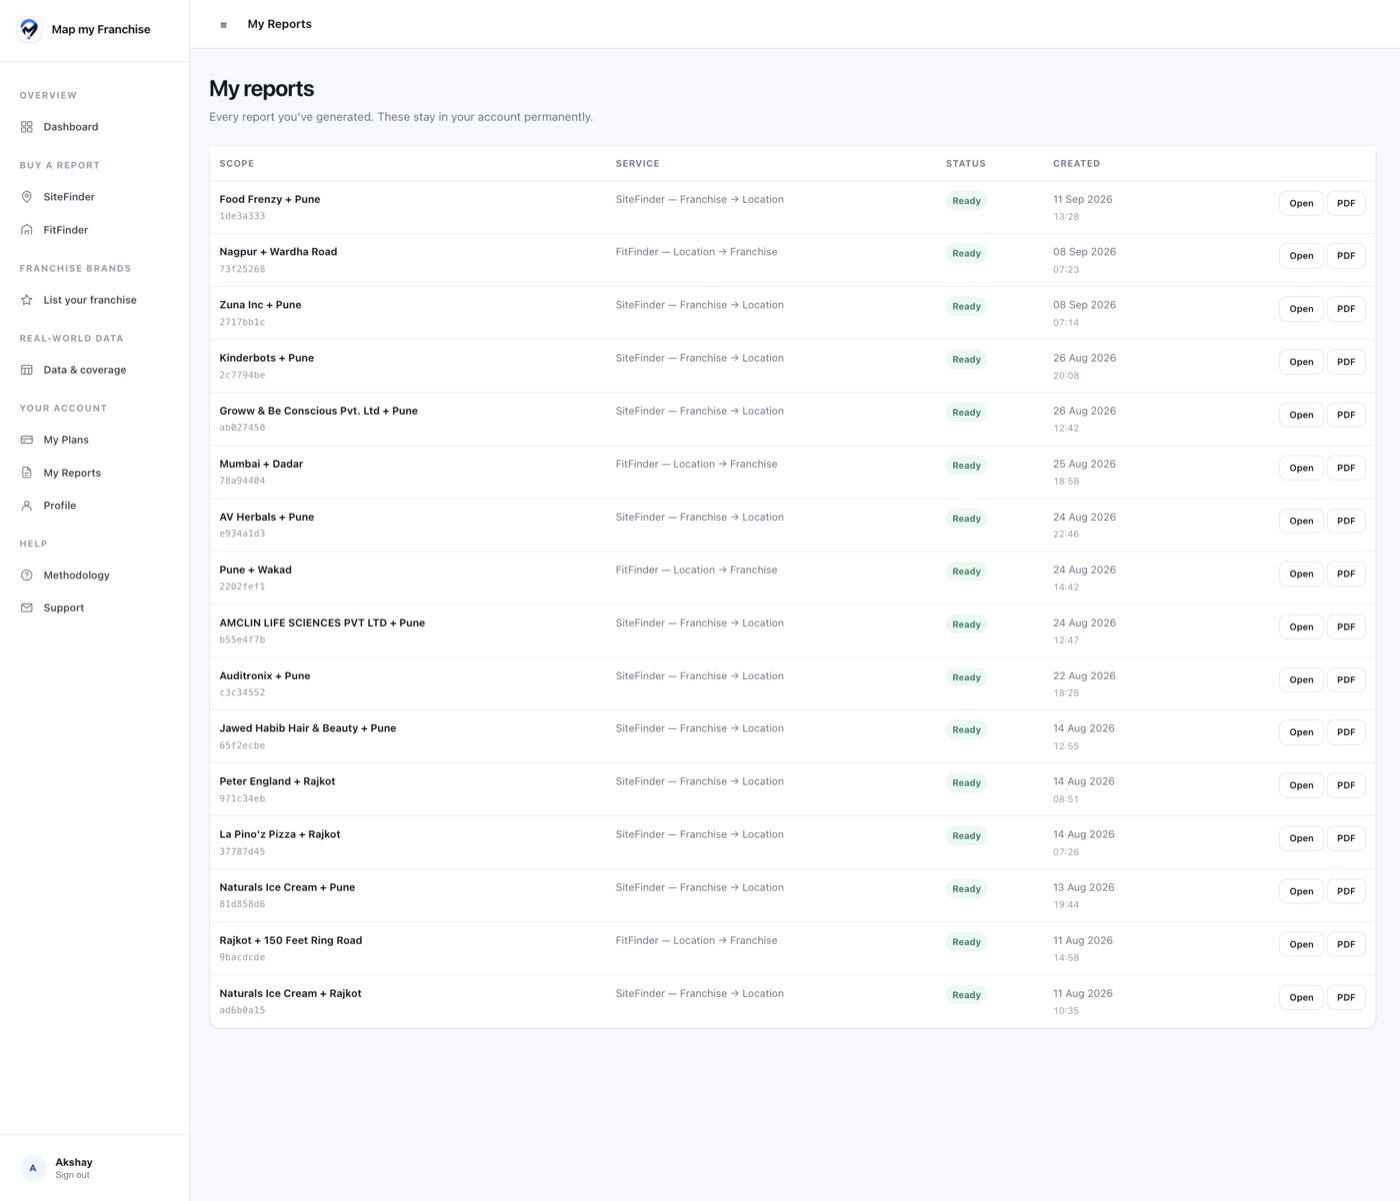Viewport: 1400px width, 1201px height.
Task: Open the Auditronix + Pune report
Action: (1301, 680)
